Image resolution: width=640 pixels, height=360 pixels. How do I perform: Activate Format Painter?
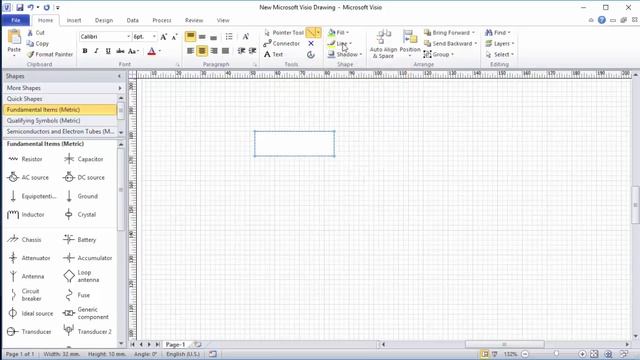pyautogui.click(x=50, y=54)
